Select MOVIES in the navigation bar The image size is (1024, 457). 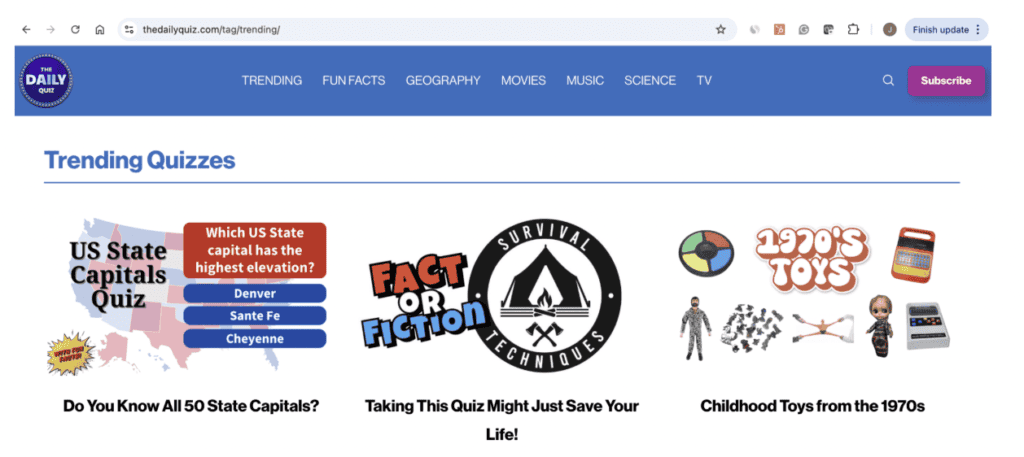[523, 80]
